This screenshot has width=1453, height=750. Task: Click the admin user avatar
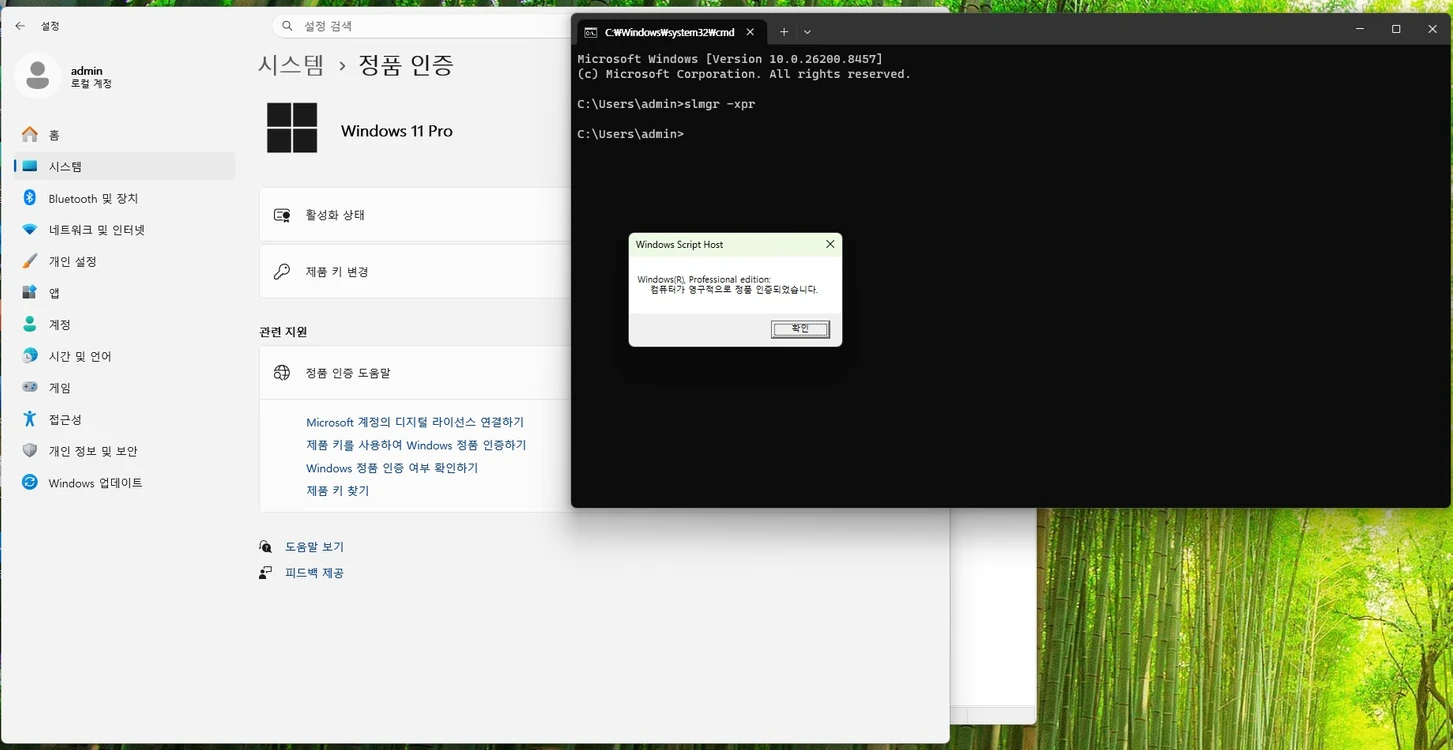click(x=38, y=76)
